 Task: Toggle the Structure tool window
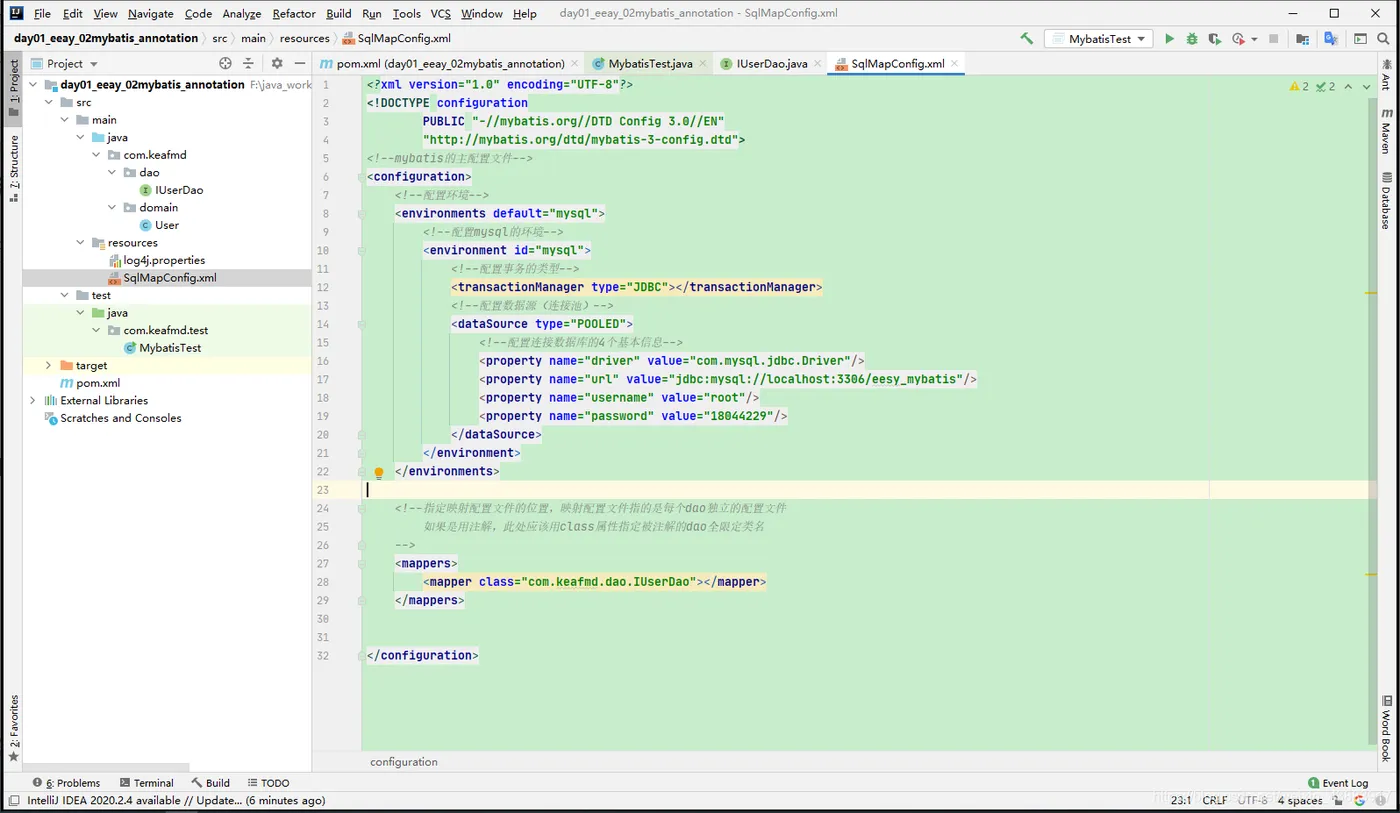13,162
